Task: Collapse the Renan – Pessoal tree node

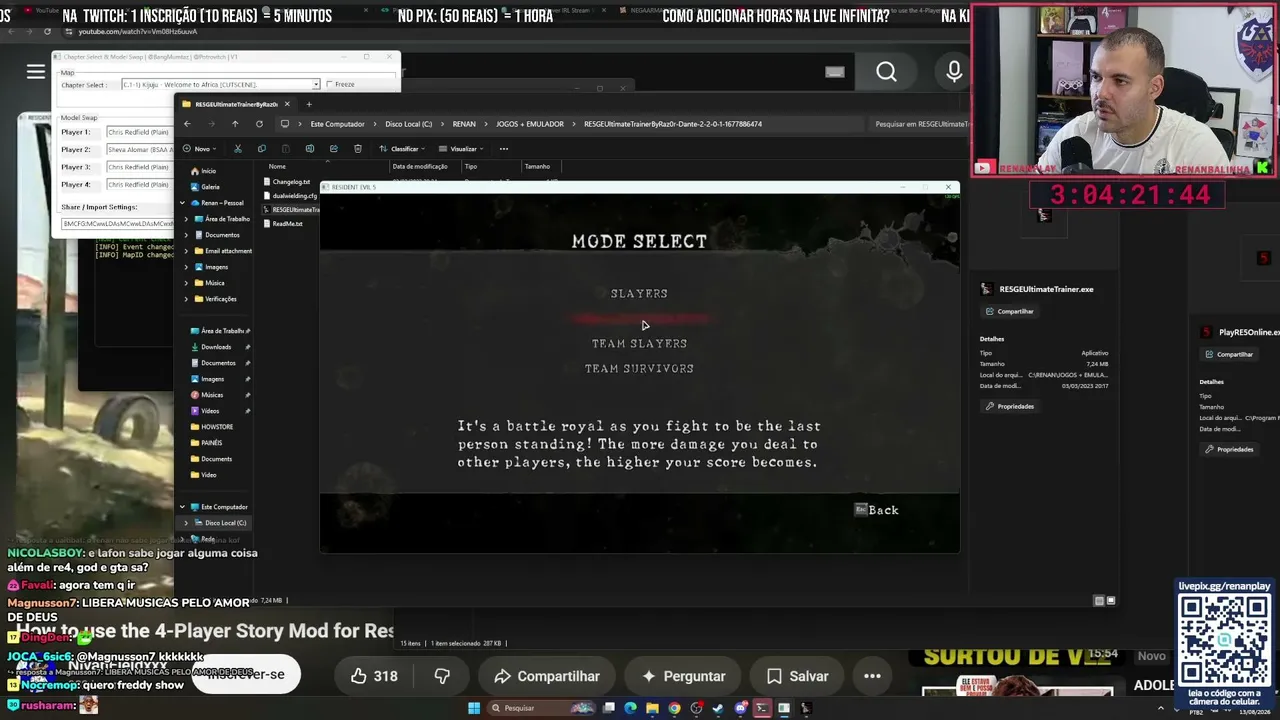Action: click(x=182, y=203)
